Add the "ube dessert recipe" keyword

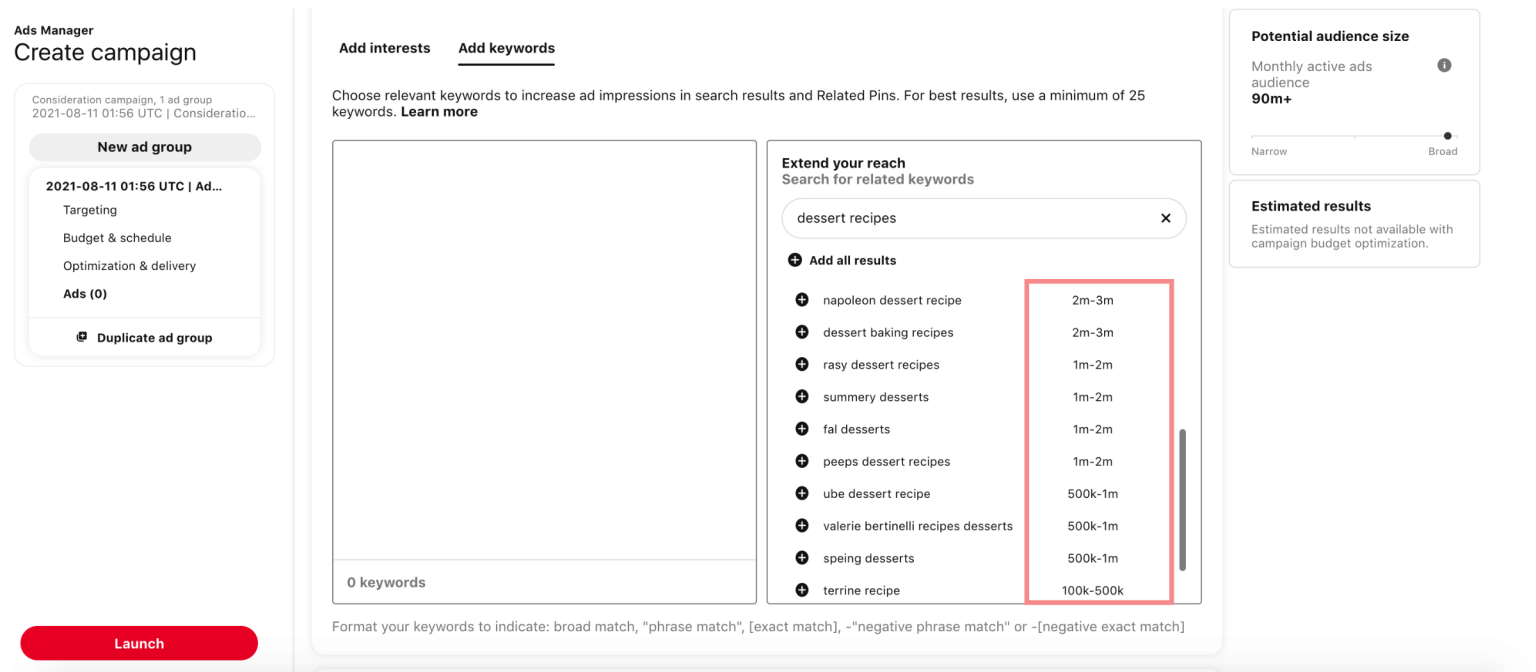pyautogui.click(x=801, y=493)
